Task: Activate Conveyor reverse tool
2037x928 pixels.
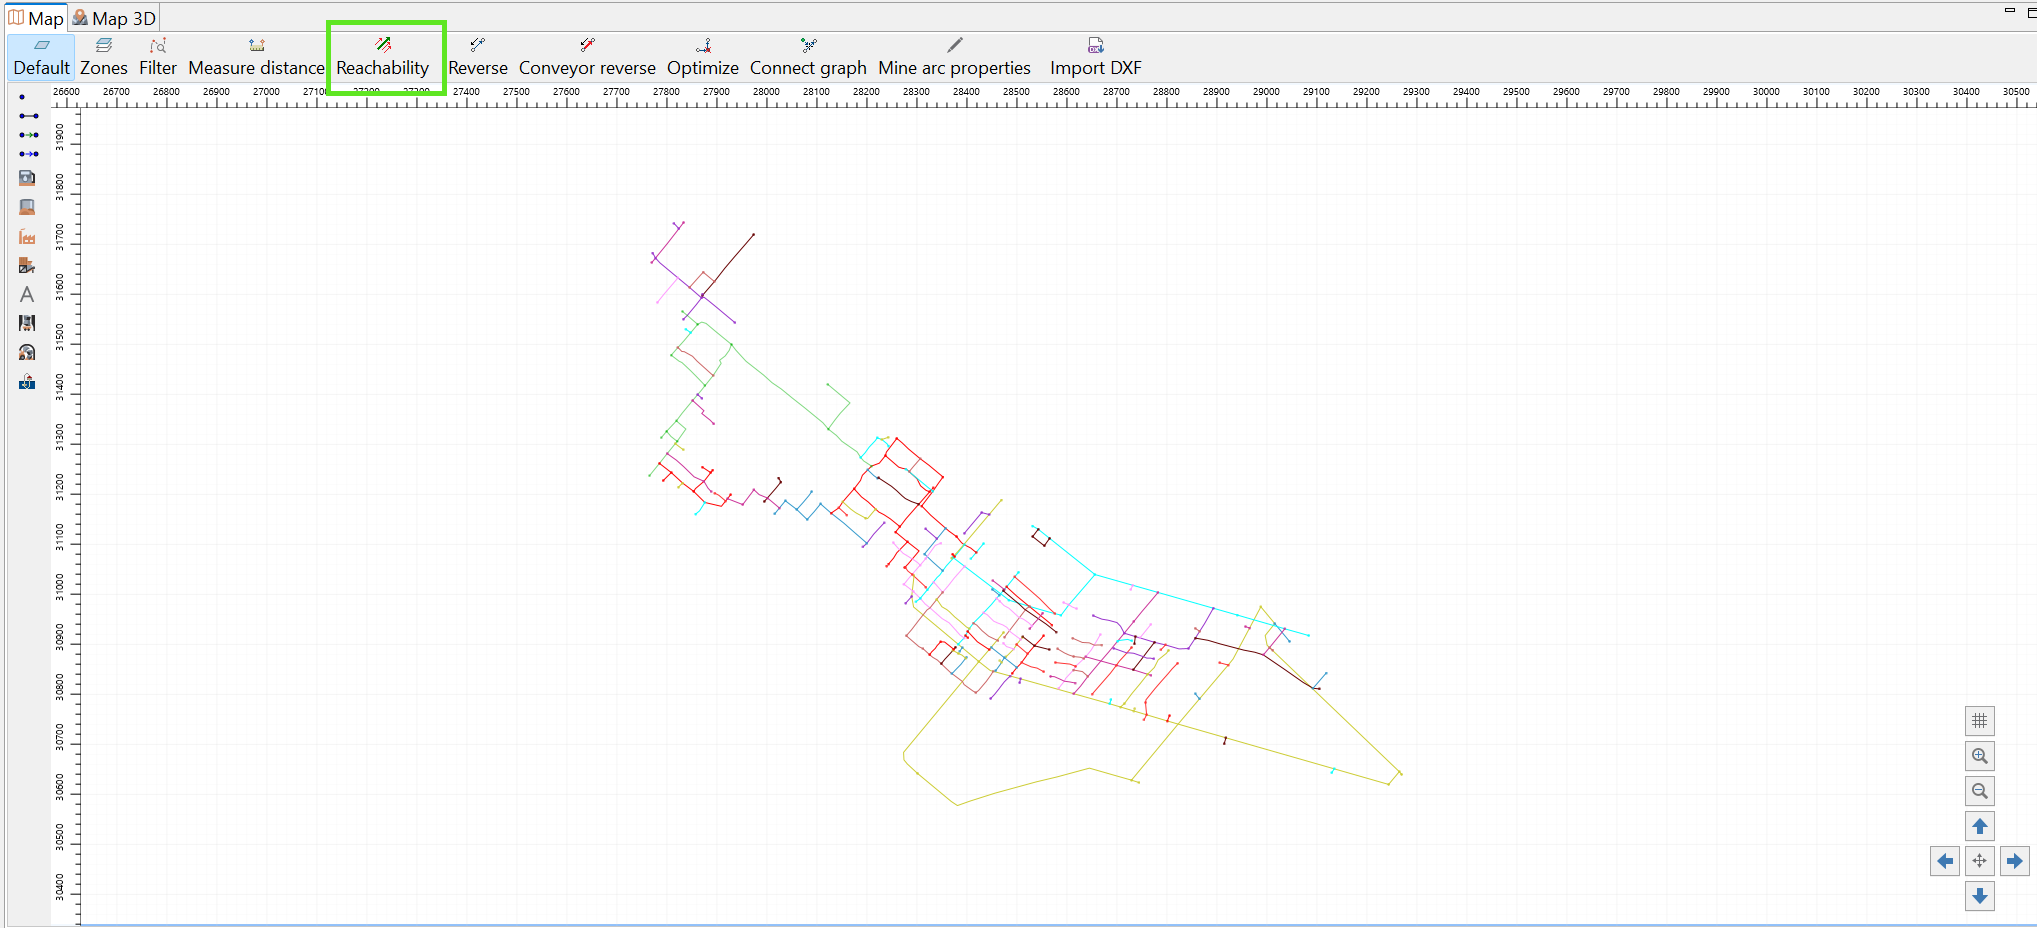Action: pyautogui.click(x=587, y=57)
